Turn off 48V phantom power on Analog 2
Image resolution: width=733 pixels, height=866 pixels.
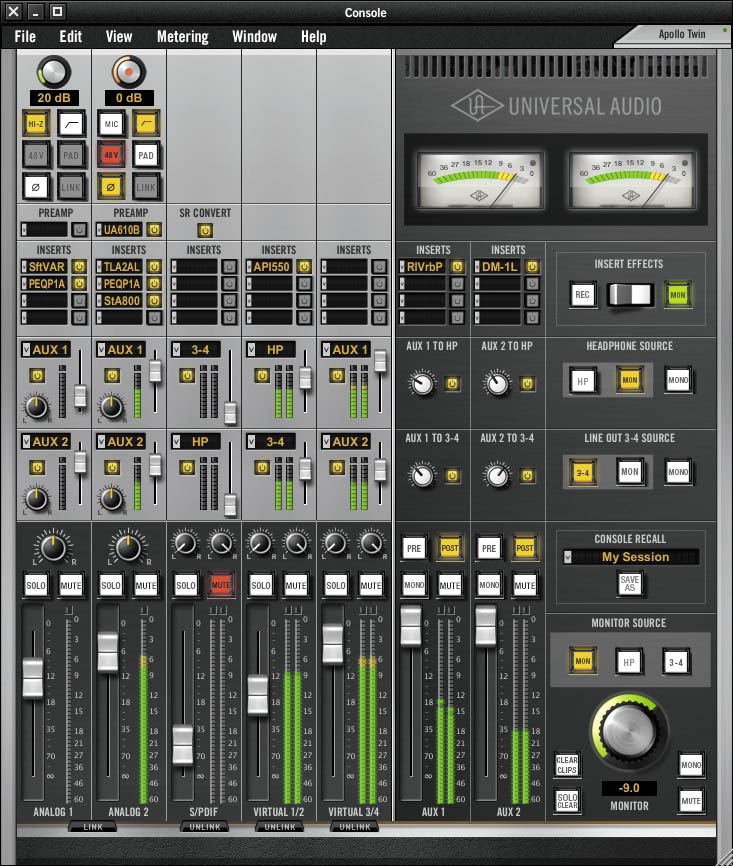110,156
